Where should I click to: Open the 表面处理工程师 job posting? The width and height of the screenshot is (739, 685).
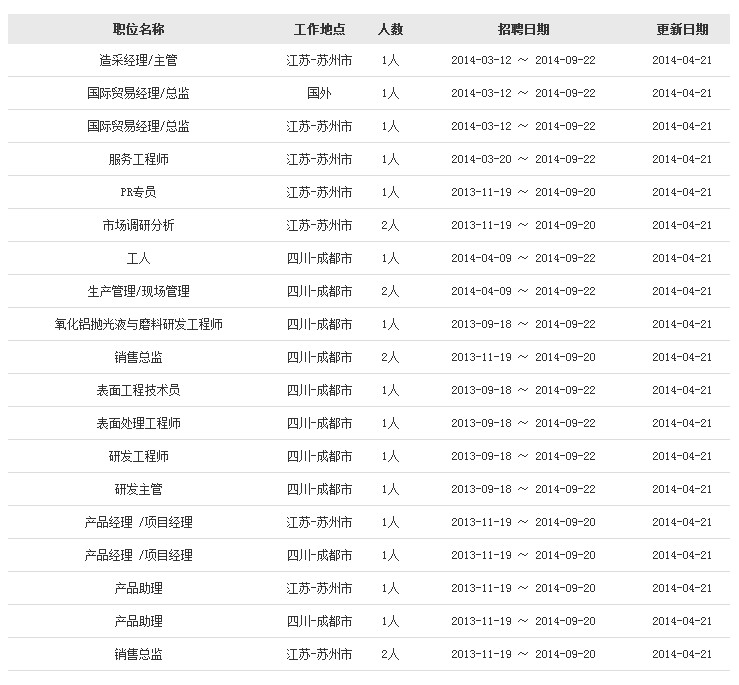click(138, 423)
